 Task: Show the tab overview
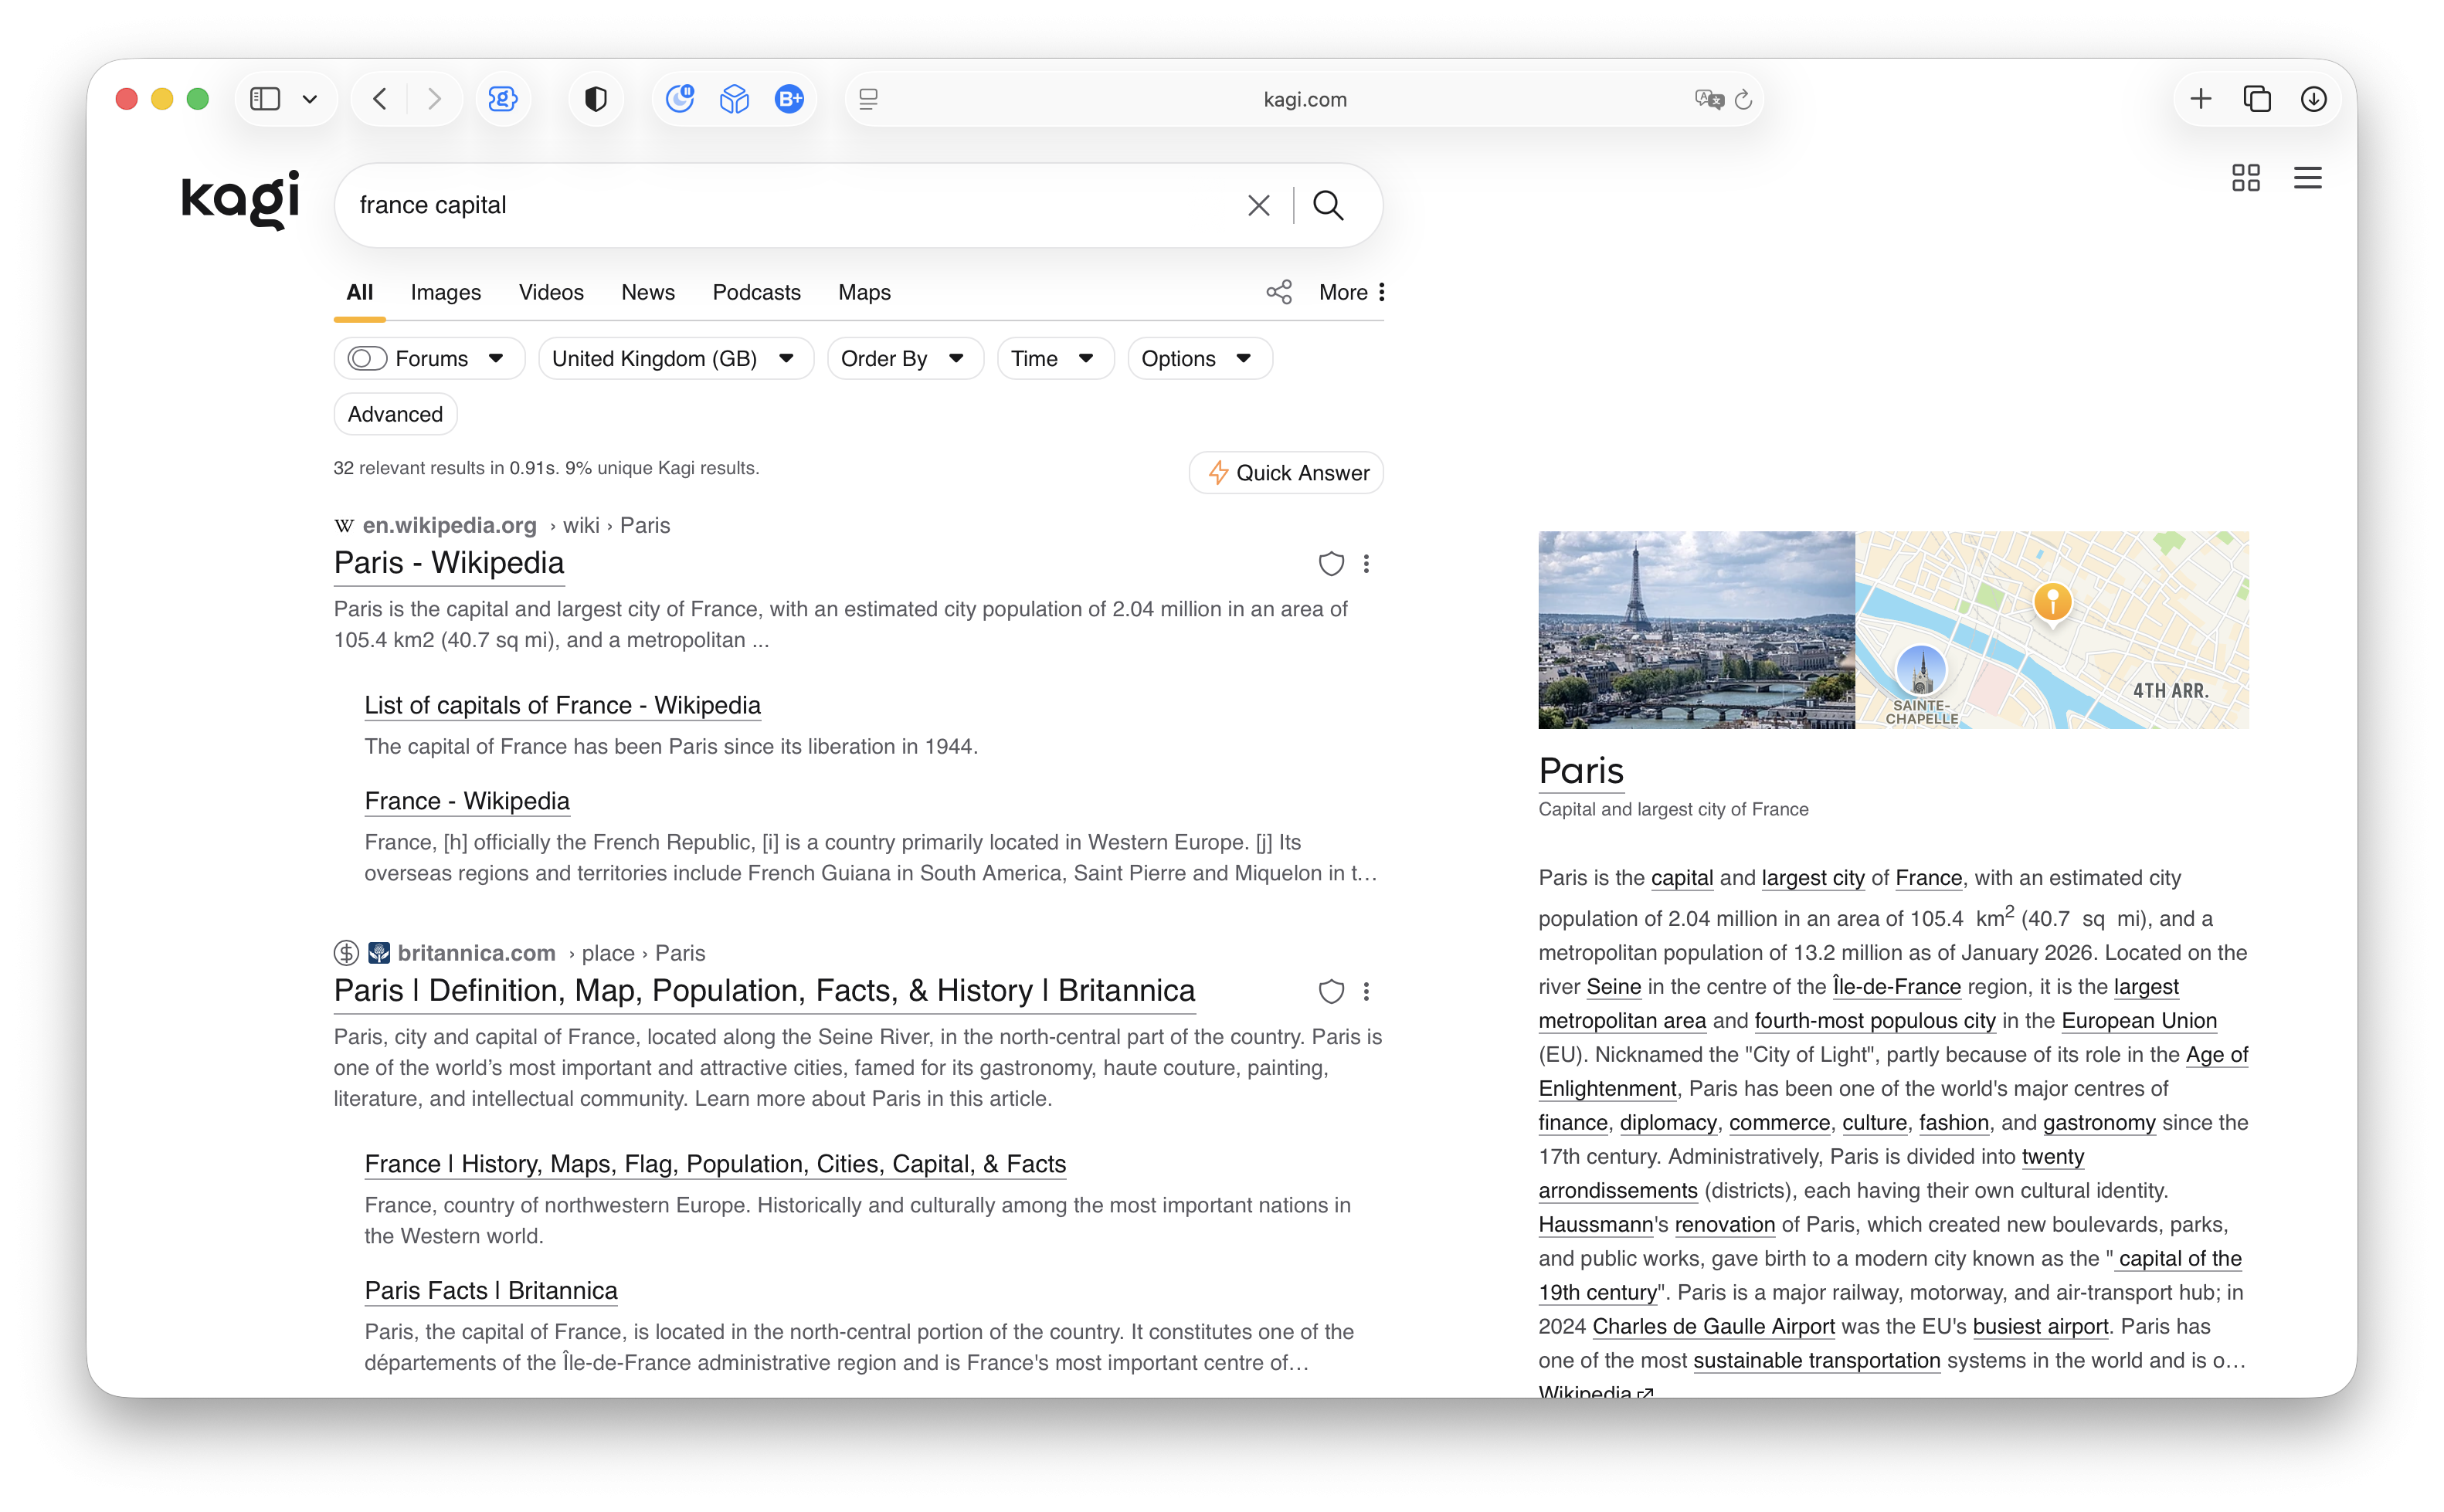pos(2257,99)
